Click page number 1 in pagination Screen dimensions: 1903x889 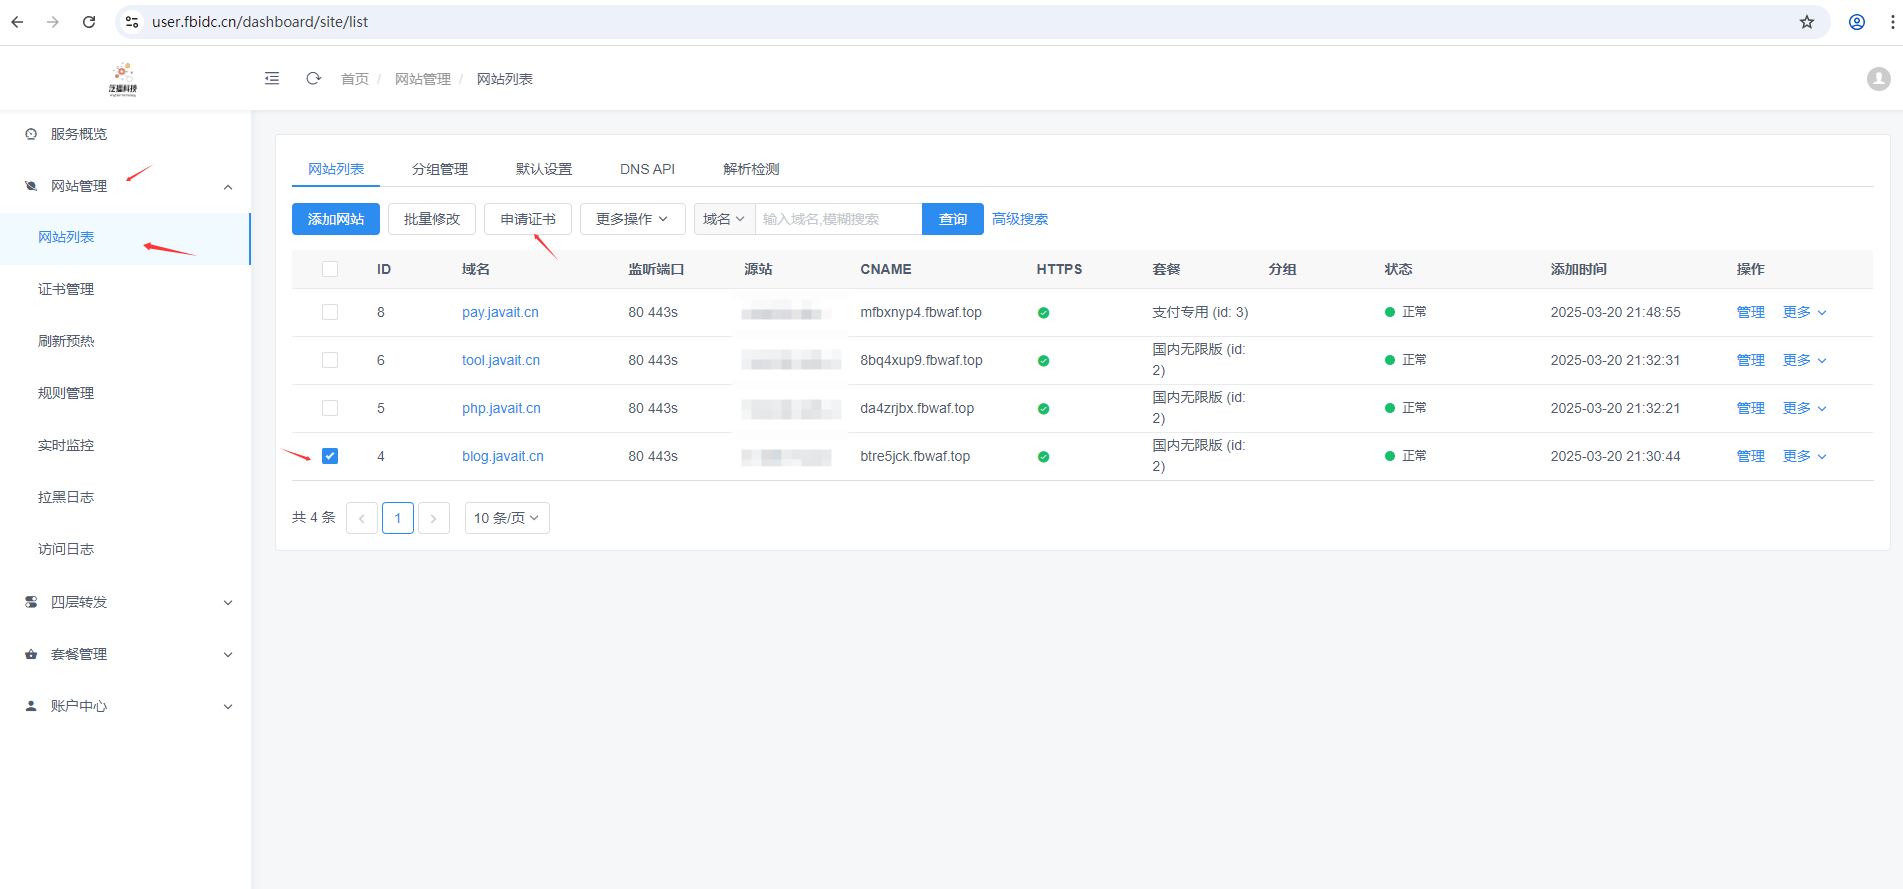click(398, 518)
